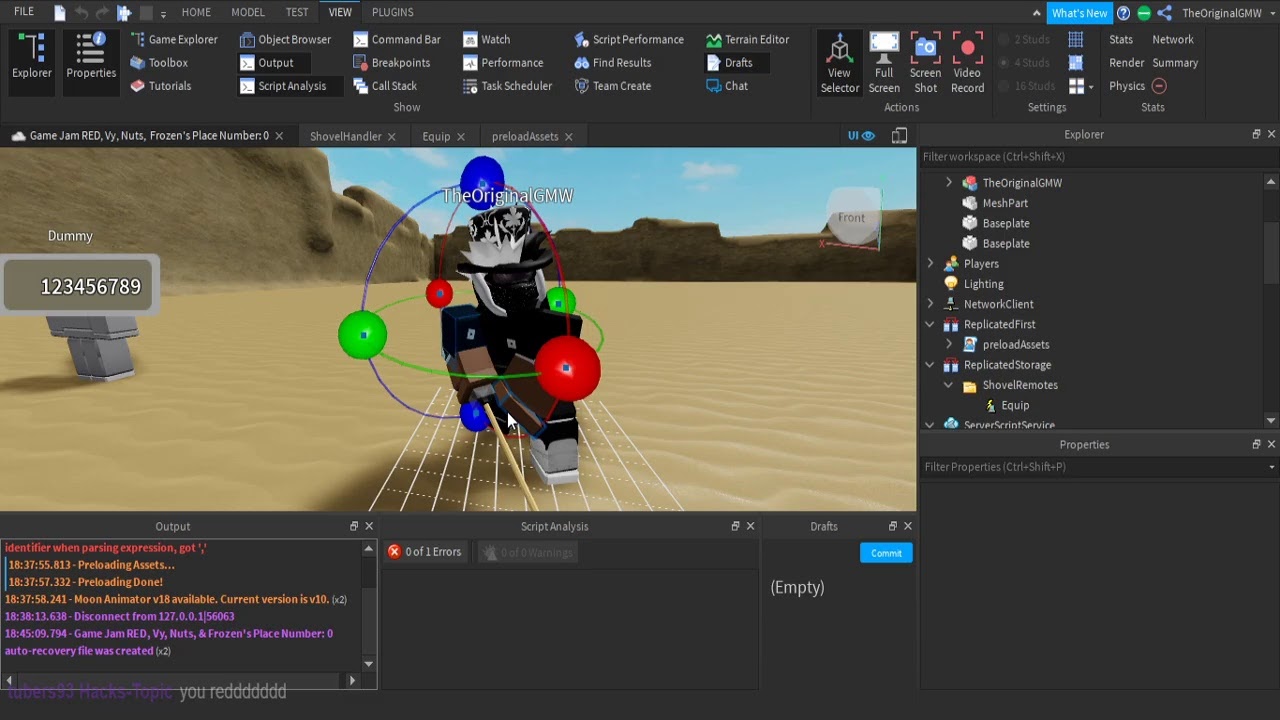Collapse the ShovelRemotes folder
1280x720 pixels.
click(949, 385)
